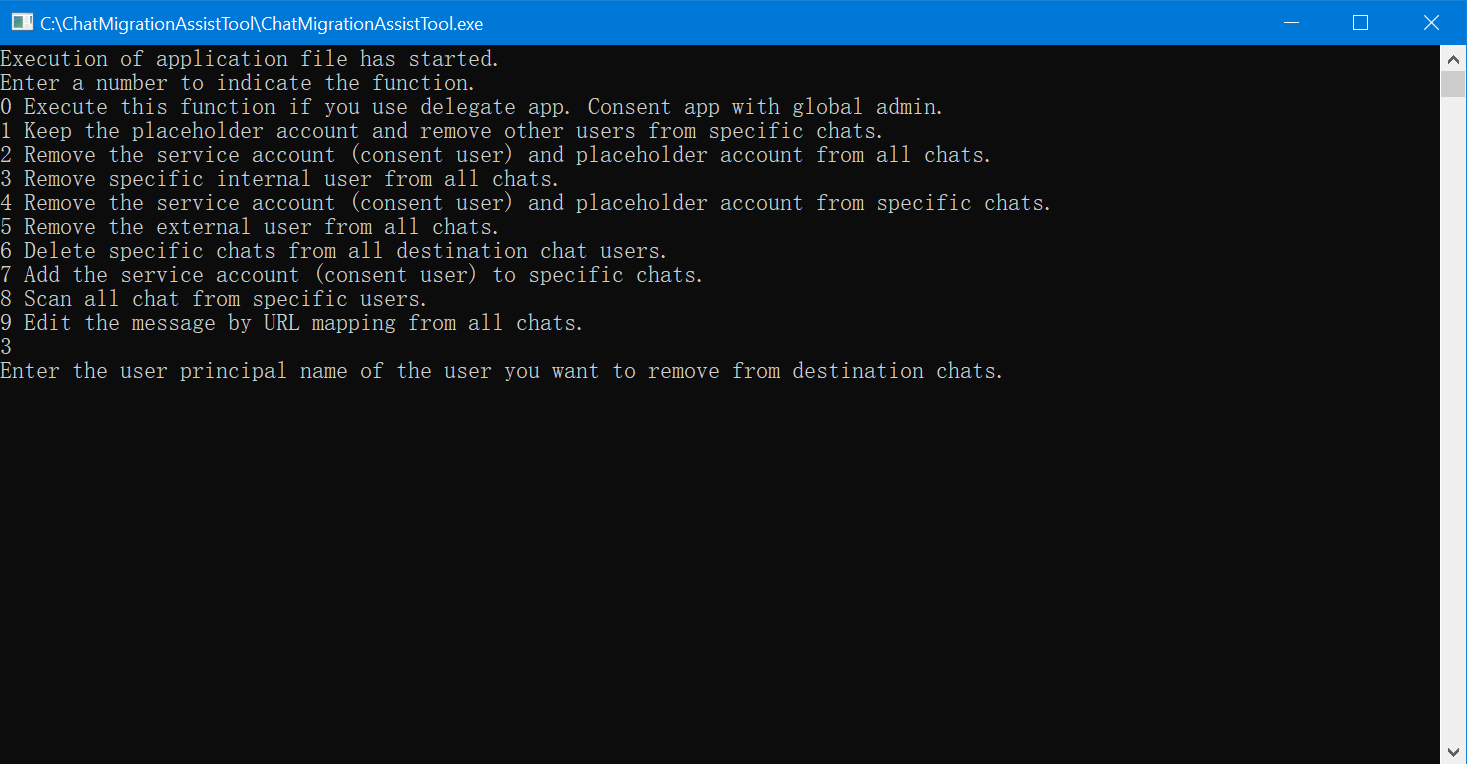Close the ChatMigrationAssistTool console window
The image size is (1467, 764).
(1430, 22)
